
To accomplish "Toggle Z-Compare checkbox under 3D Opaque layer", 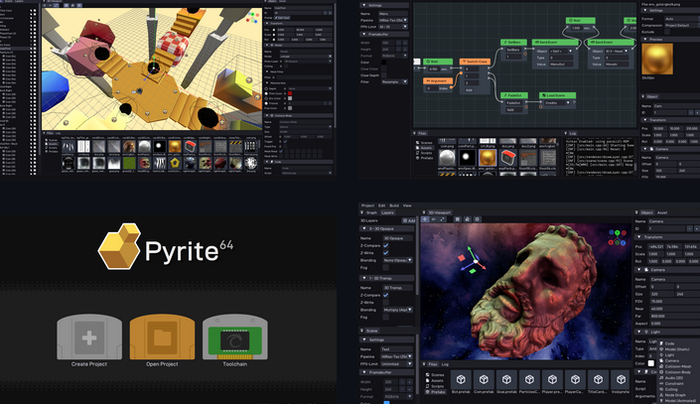I will coord(387,246).
